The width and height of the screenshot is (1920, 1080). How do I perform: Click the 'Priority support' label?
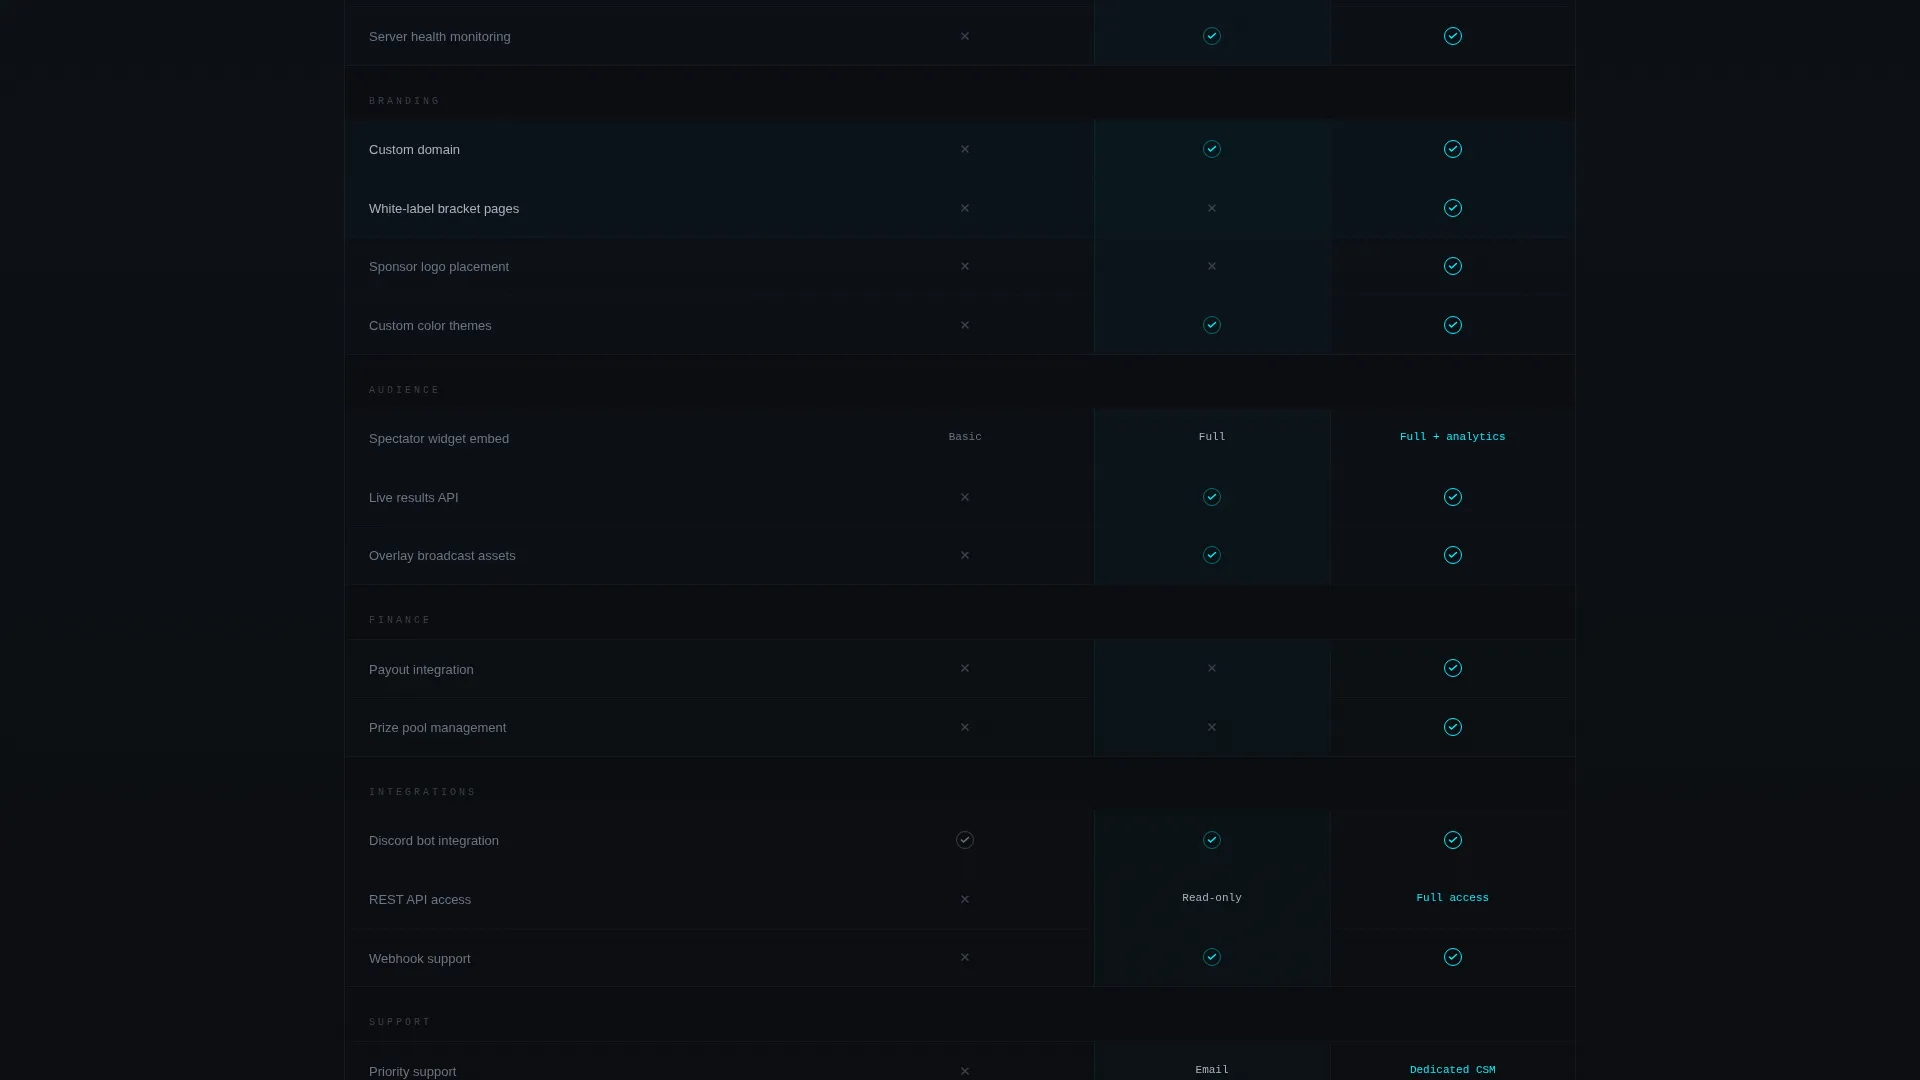tap(412, 1072)
